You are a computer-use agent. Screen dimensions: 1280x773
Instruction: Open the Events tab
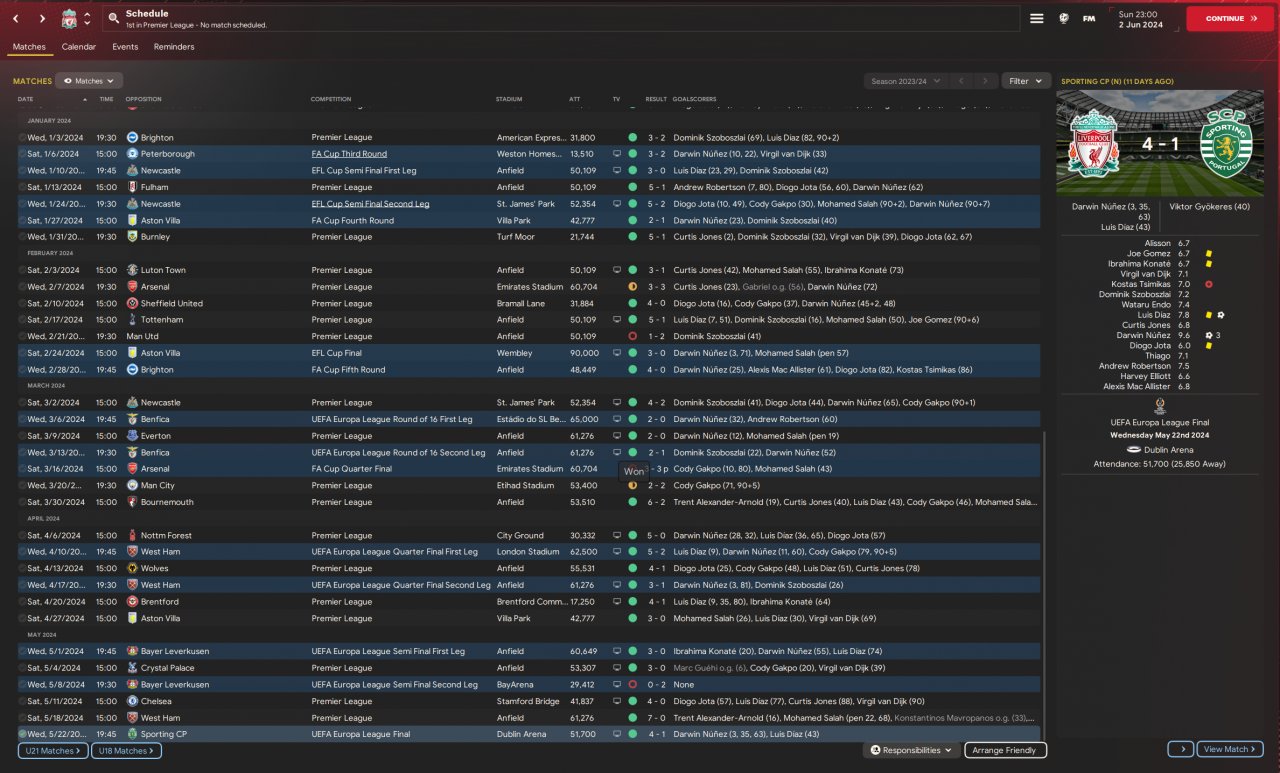point(125,47)
